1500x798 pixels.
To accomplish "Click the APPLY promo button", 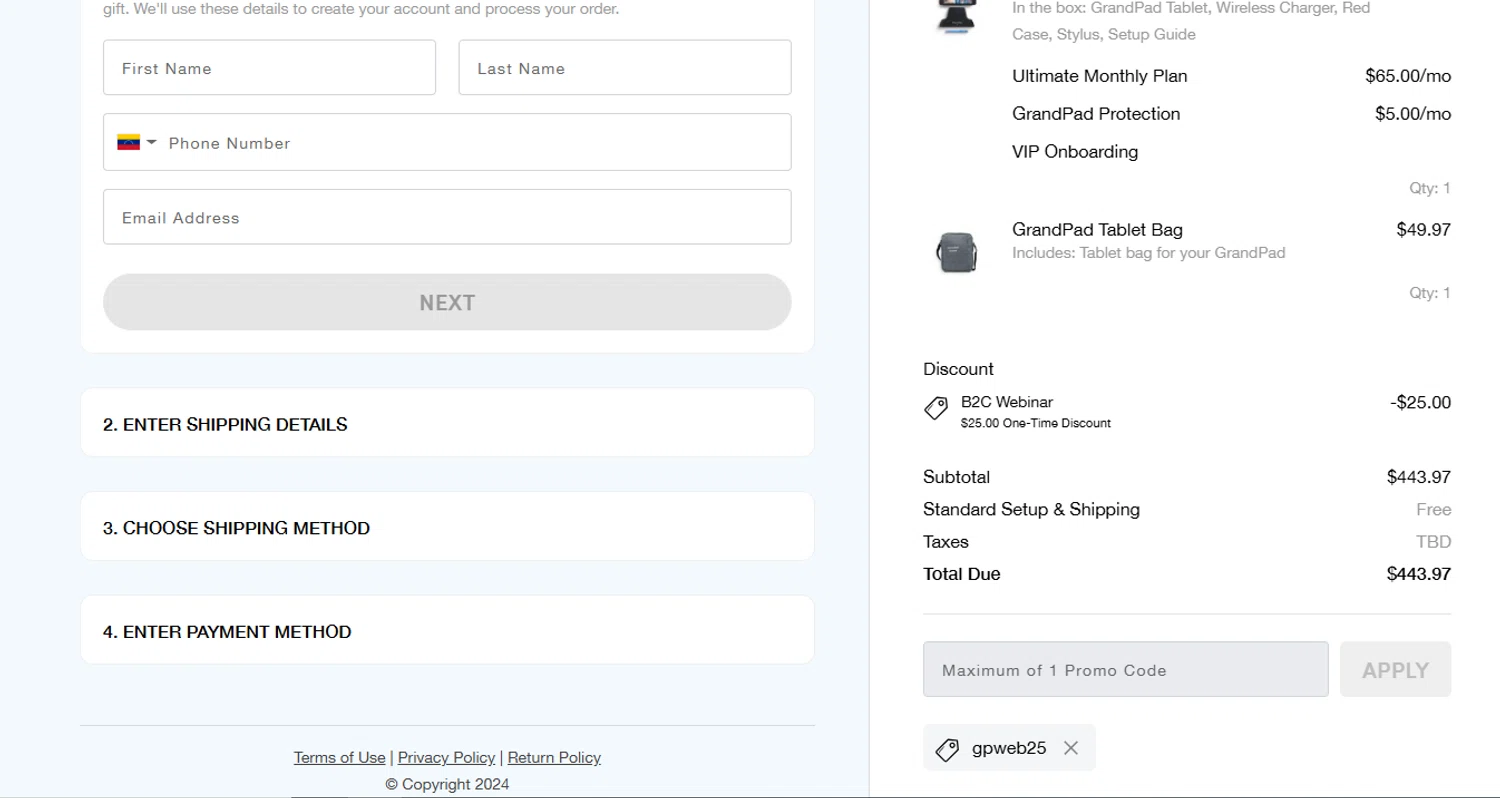I will coord(1395,670).
